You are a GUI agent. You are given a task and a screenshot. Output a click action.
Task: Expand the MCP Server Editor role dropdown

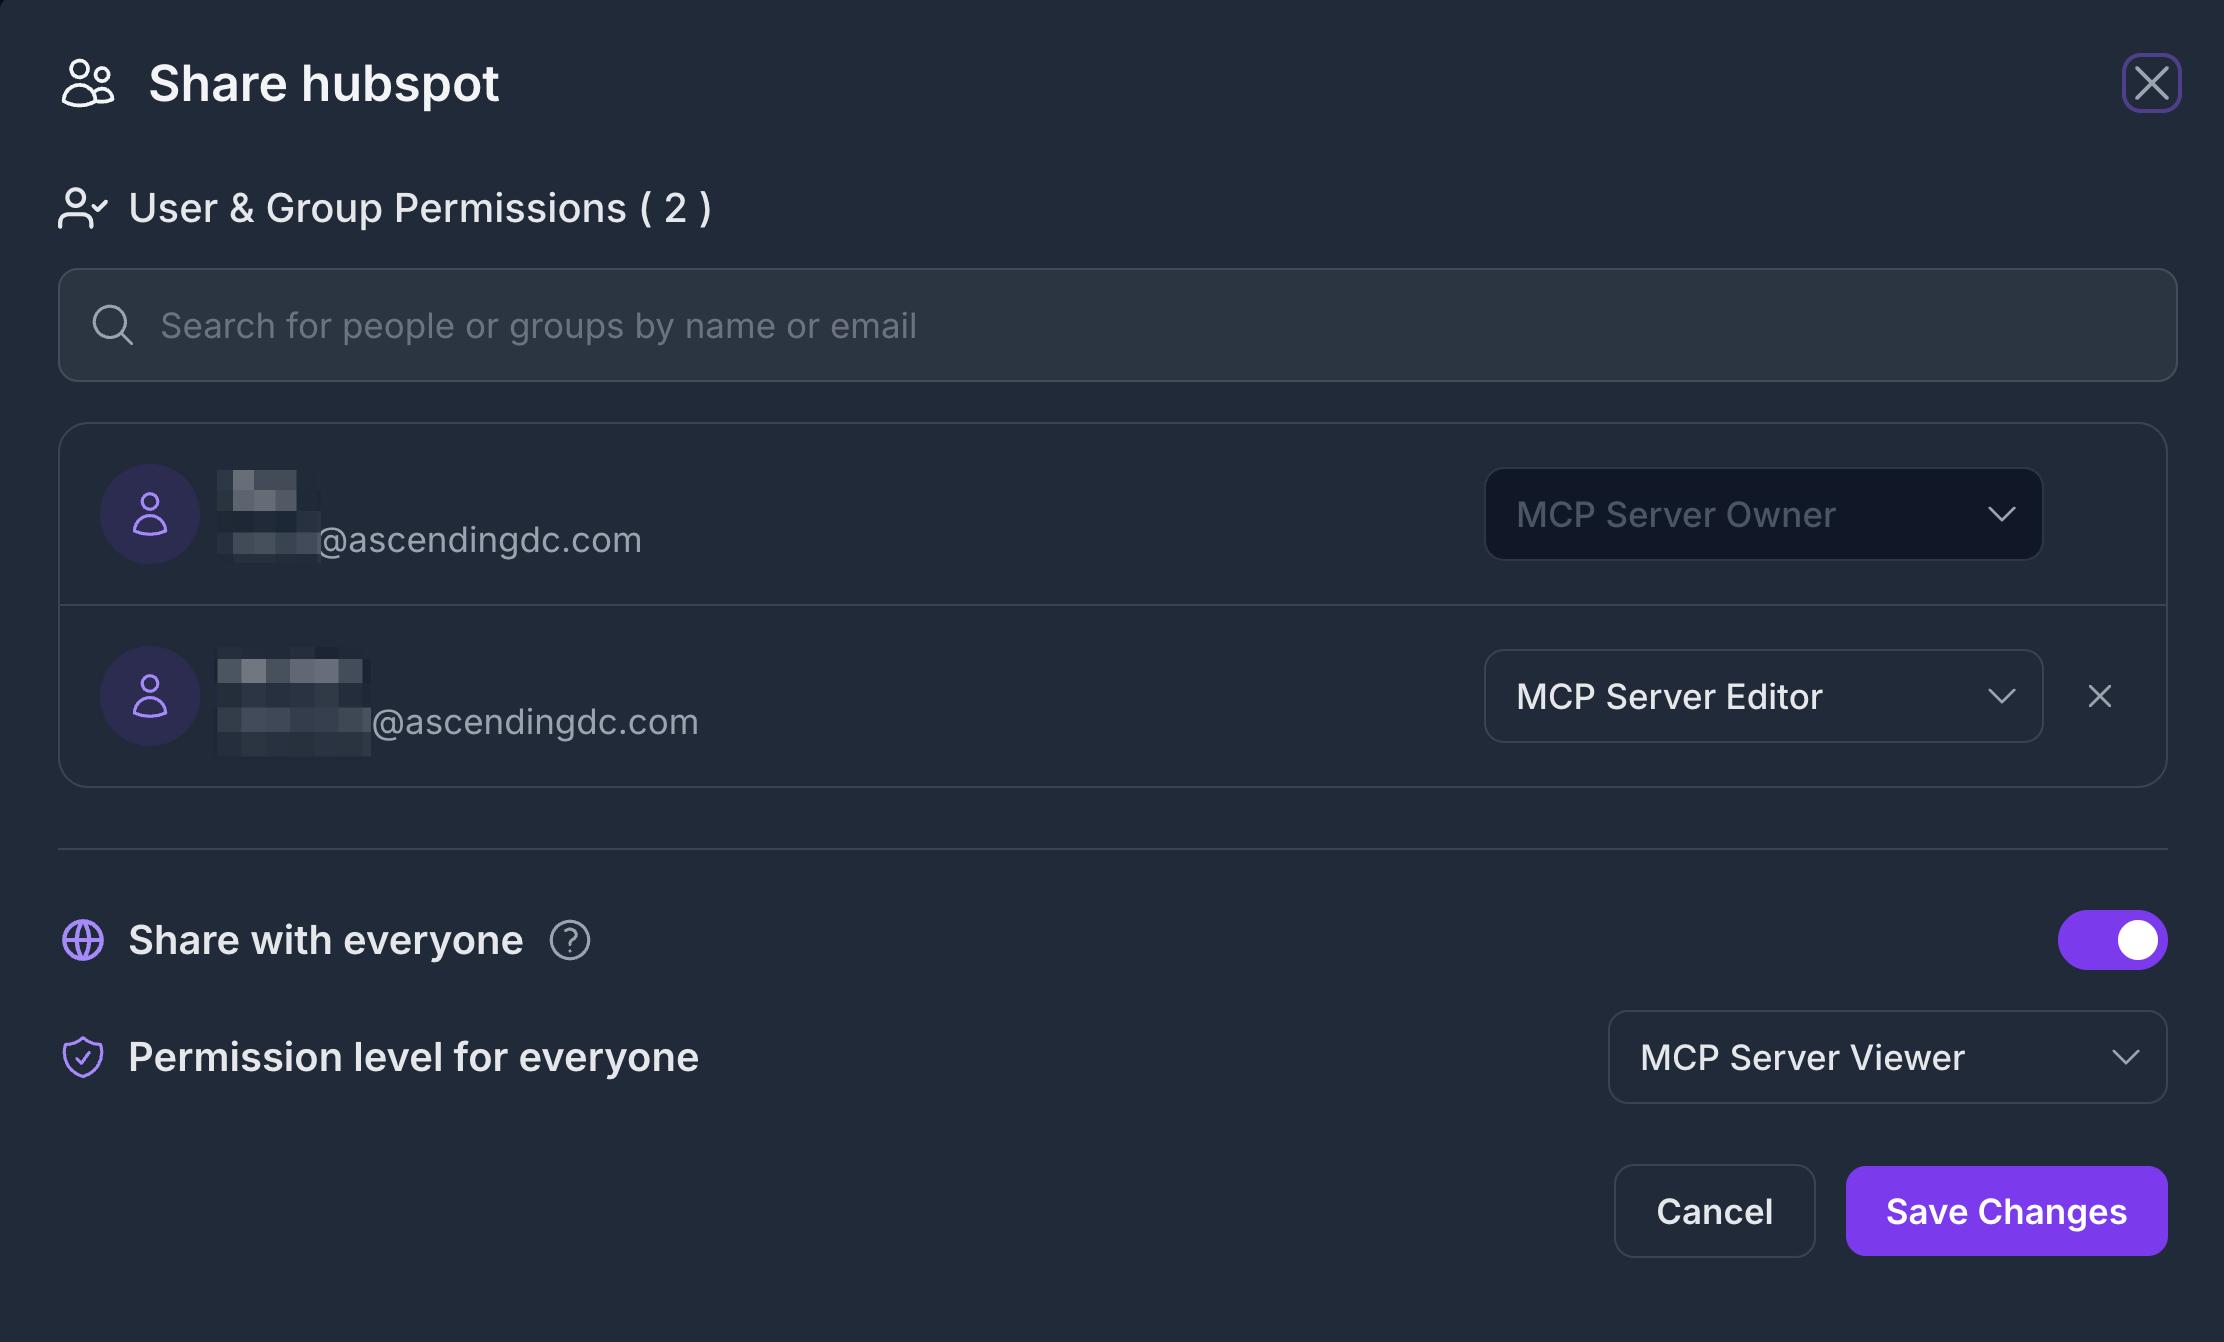click(x=1763, y=696)
